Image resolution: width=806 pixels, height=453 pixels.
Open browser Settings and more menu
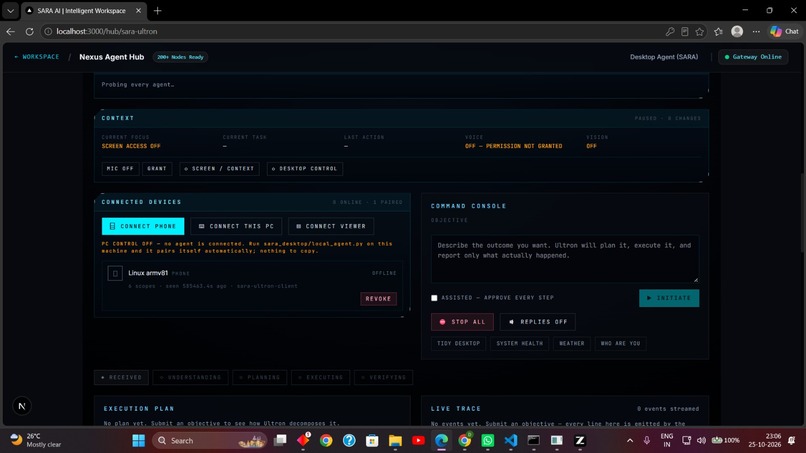[756, 31]
